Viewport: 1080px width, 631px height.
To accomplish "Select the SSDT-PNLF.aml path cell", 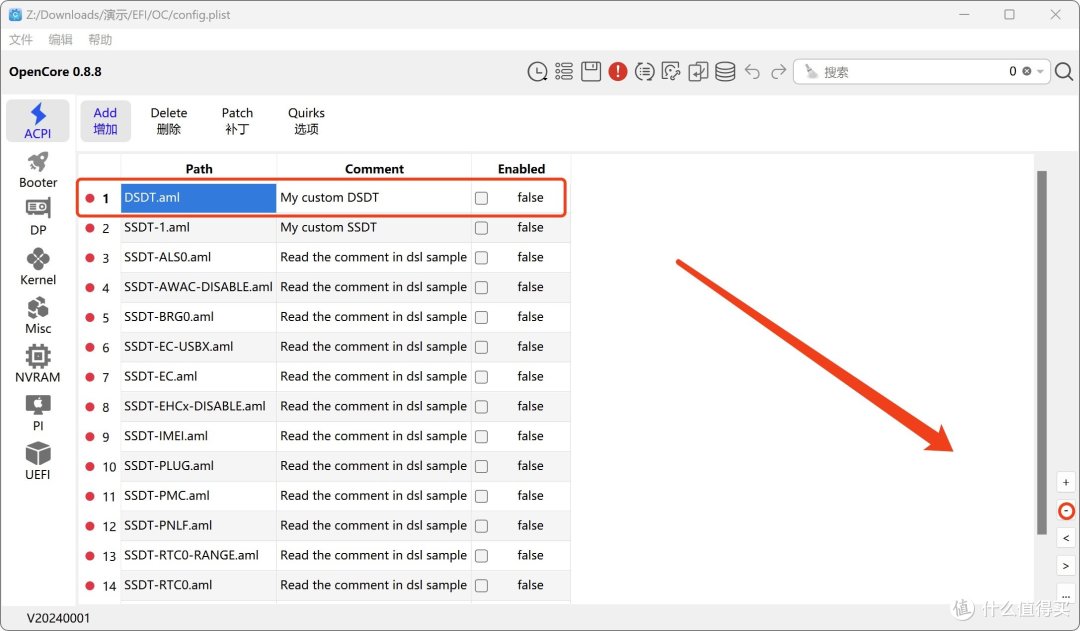I will pyautogui.click(x=198, y=526).
